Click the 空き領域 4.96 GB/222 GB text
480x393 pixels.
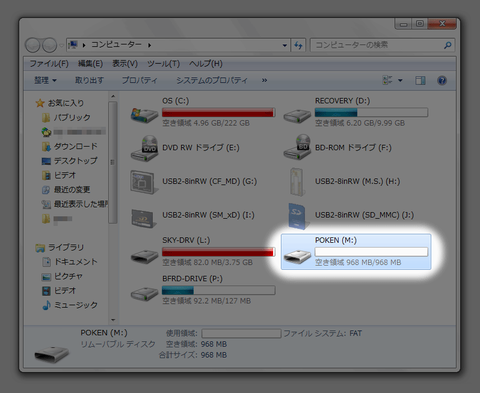click(x=206, y=123)
